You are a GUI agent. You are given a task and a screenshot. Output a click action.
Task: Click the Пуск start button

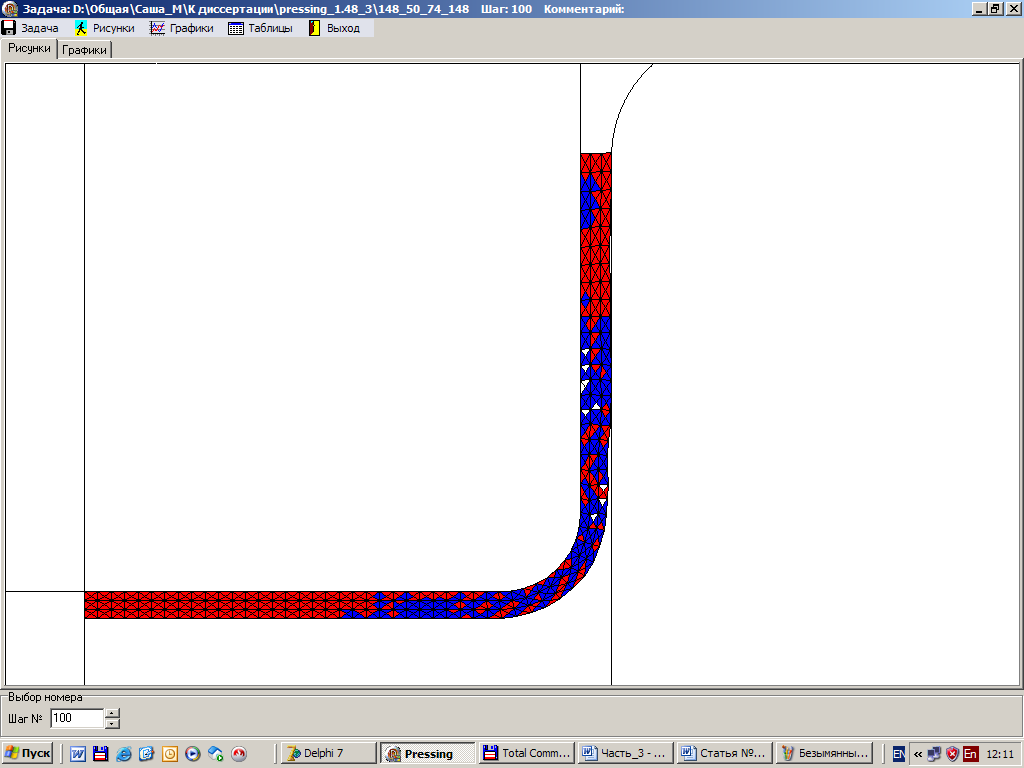click(x=27, y=753)
